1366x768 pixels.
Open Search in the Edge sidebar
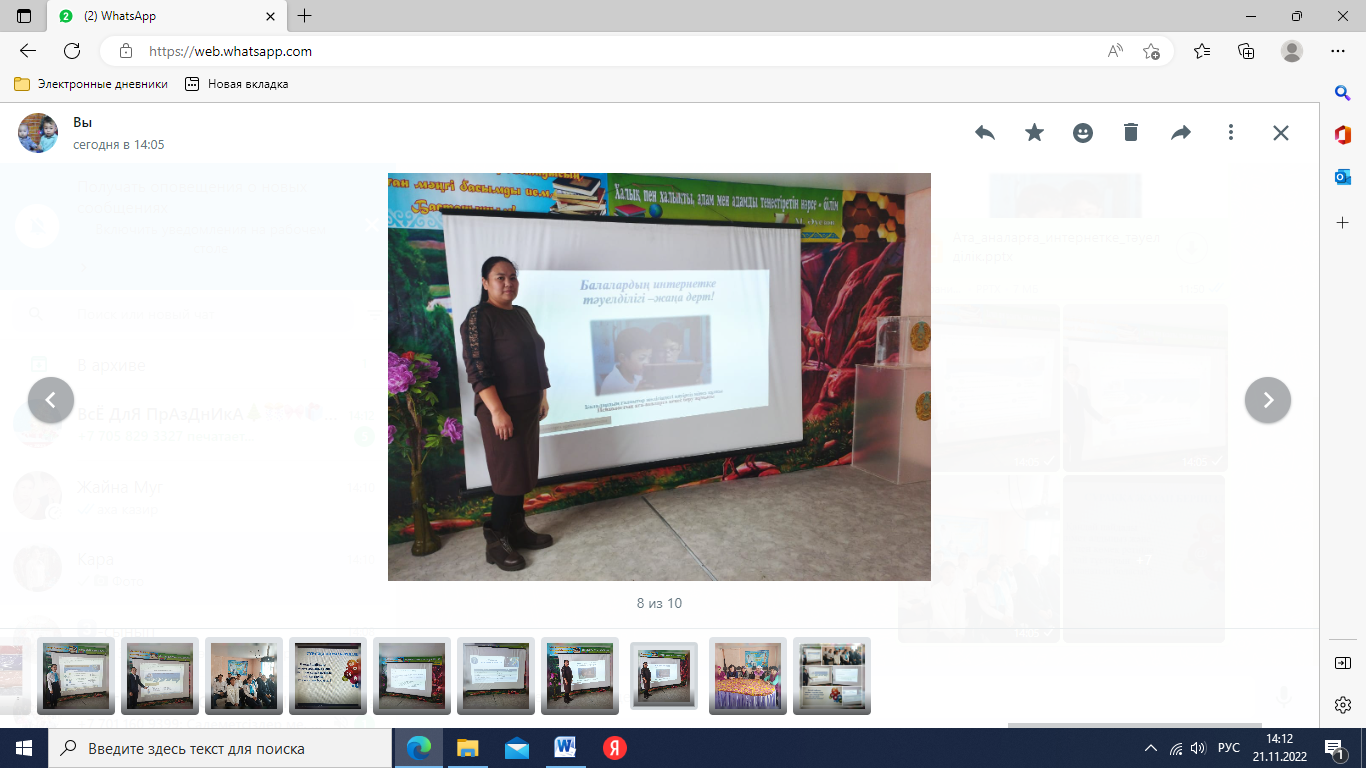click(1343, 92)
